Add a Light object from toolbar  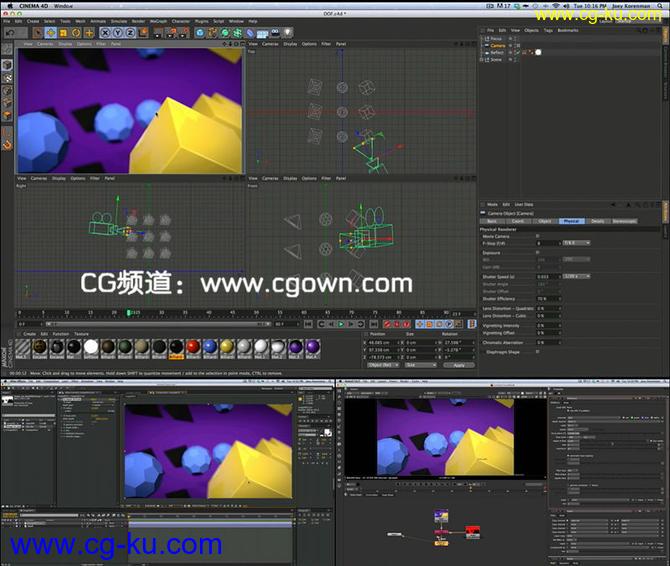[x=288, y=33]
